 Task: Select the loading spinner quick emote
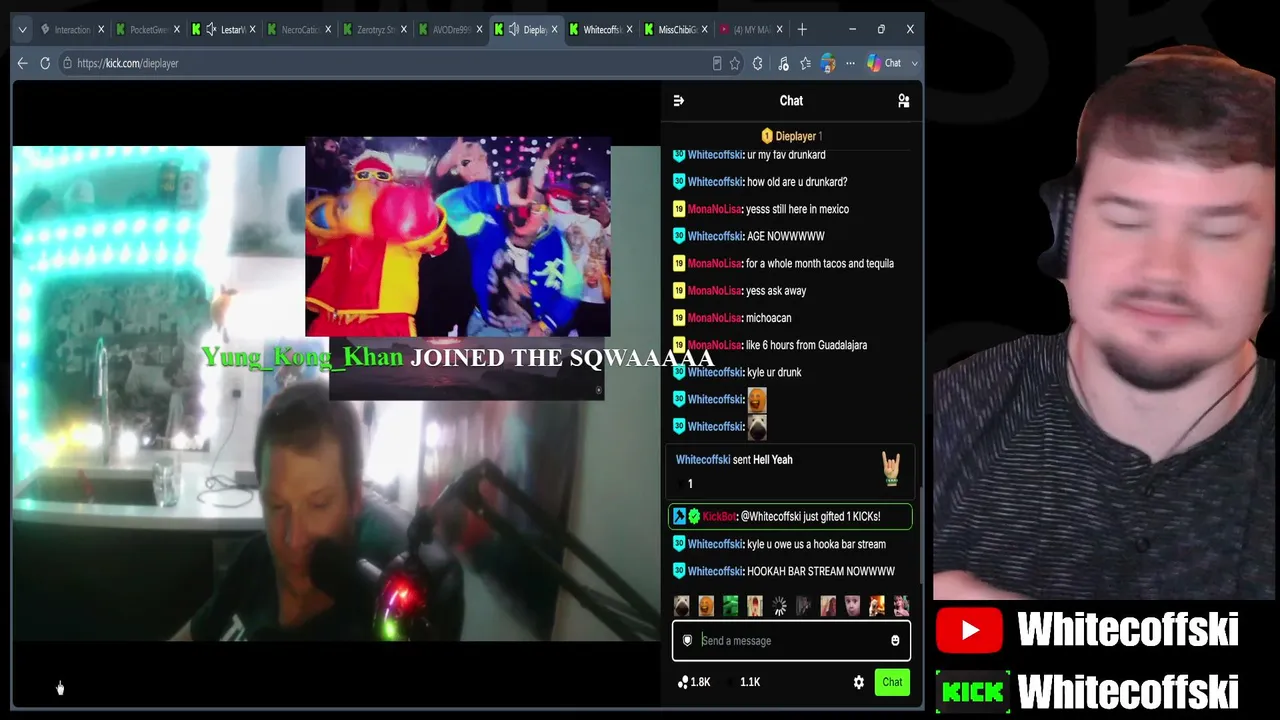(x=779, y=606)
